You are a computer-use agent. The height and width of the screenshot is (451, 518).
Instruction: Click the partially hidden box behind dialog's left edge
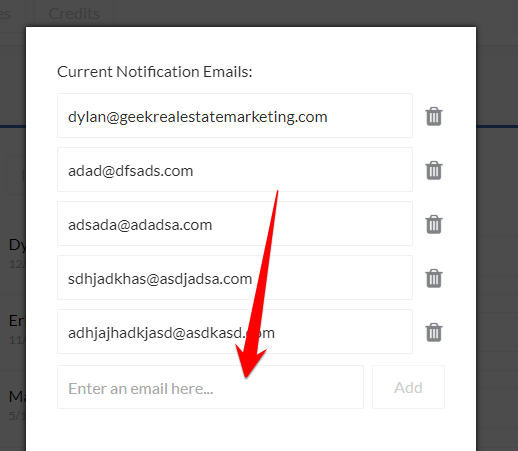(x=16, y=175)
